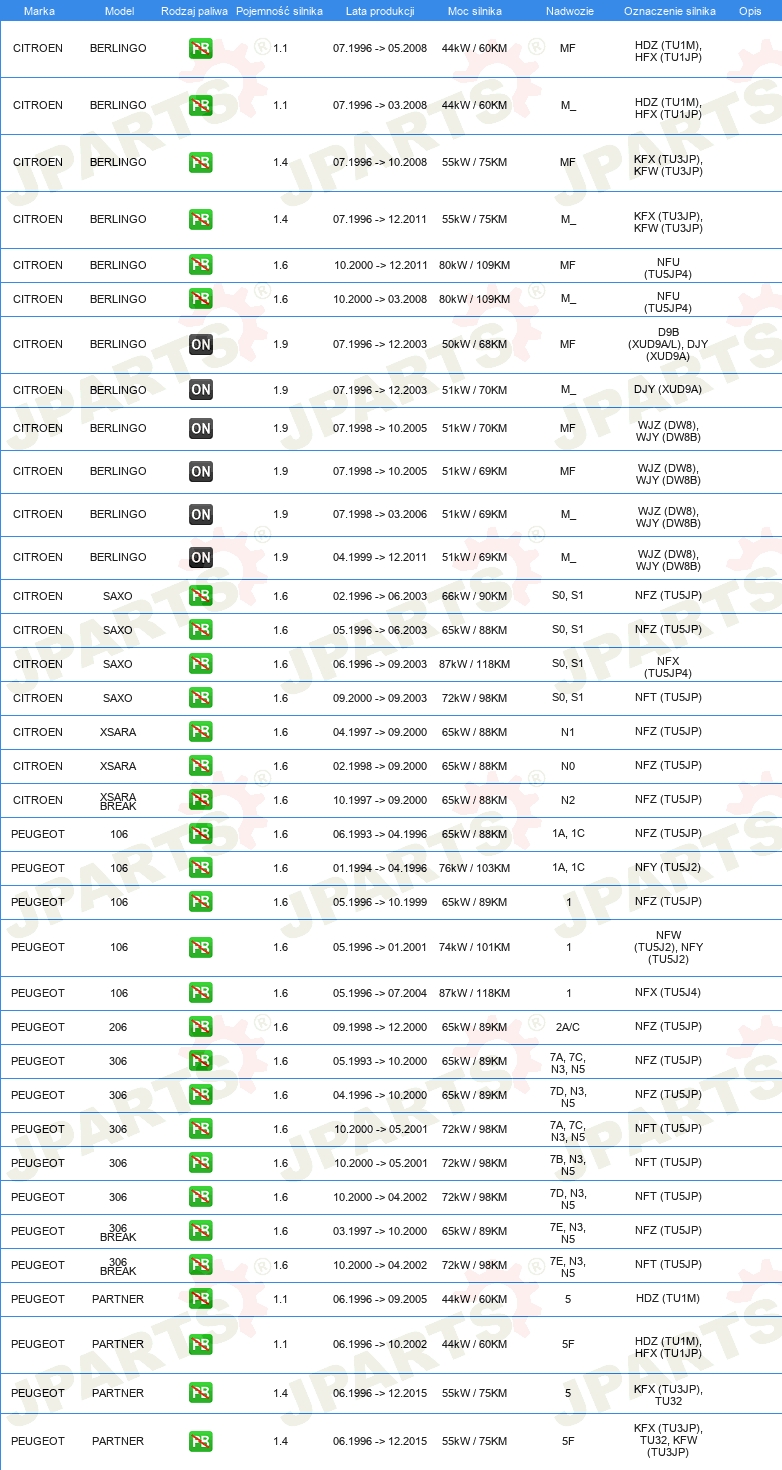
Task: Click engine code "NFX (TU5J4)" for 106
Action: click(x=668, y=992)
